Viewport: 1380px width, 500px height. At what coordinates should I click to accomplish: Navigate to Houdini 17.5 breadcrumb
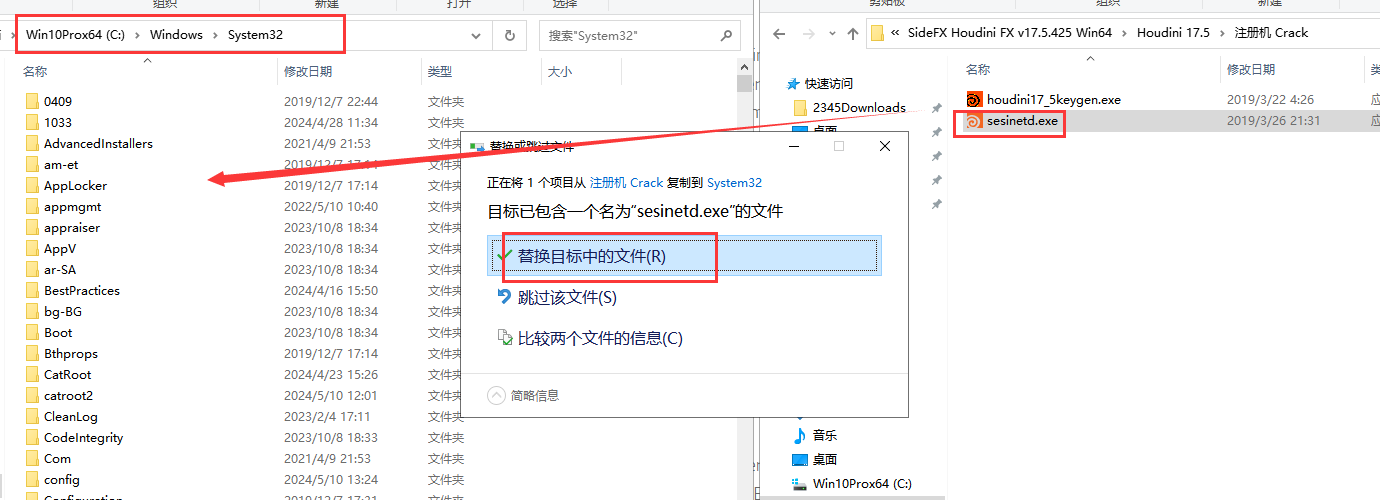(1173, 33)
